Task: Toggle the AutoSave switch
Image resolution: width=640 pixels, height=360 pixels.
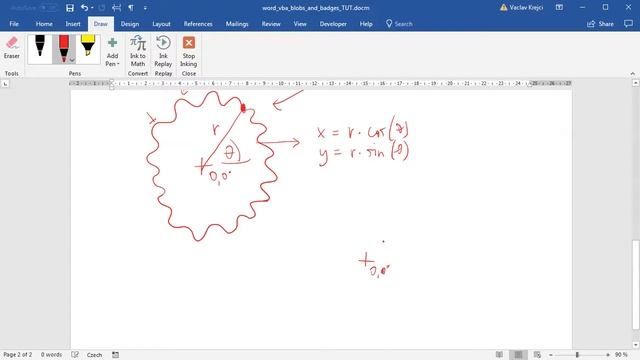Action: [x=49, y=8]
